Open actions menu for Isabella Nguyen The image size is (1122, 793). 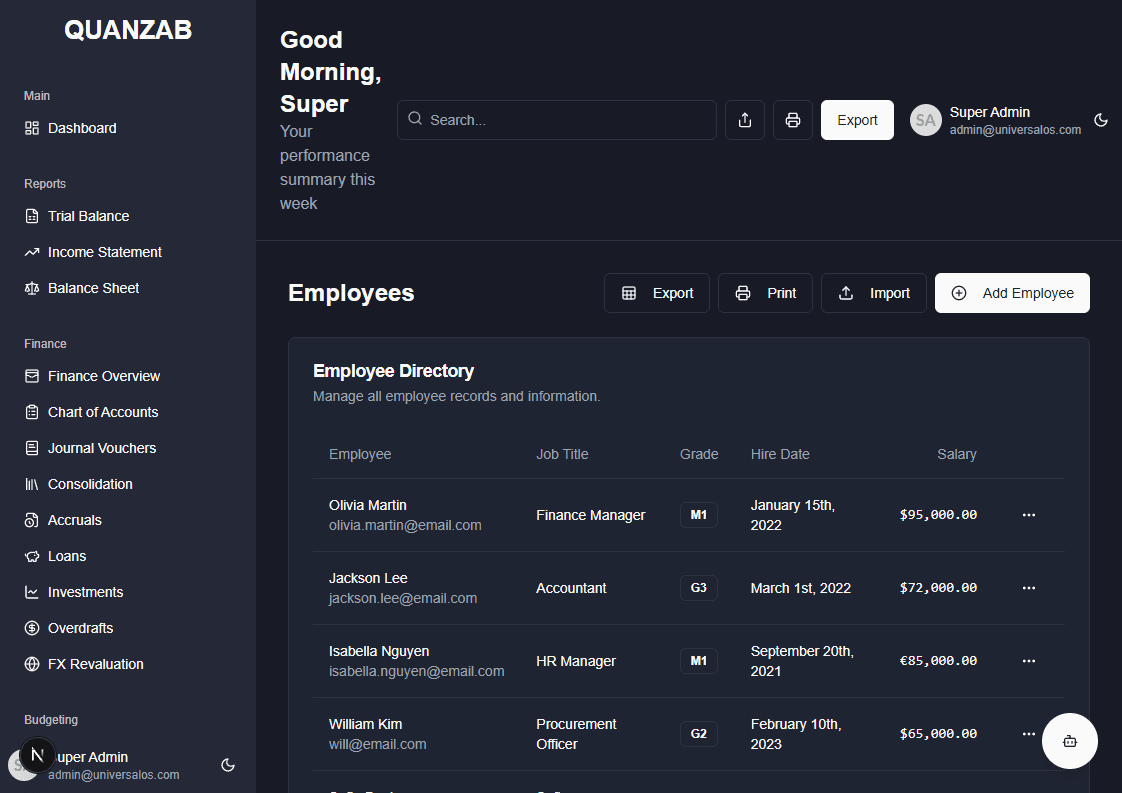click(x=1029, y=661)
